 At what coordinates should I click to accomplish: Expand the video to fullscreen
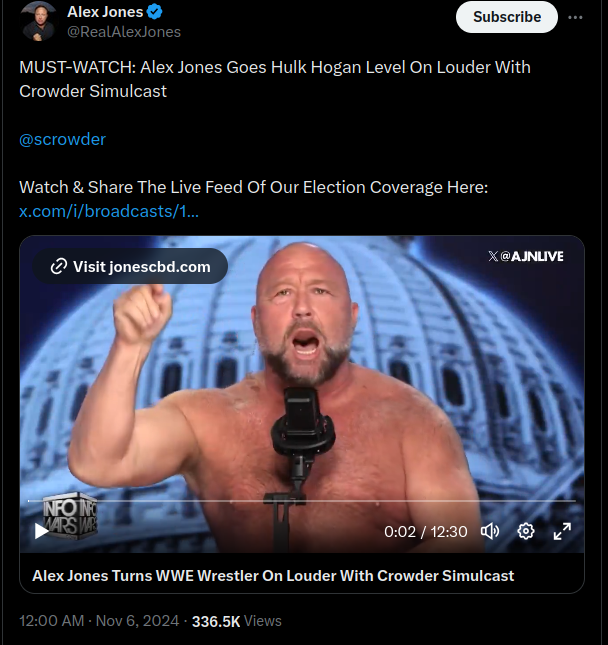point(562,531)
